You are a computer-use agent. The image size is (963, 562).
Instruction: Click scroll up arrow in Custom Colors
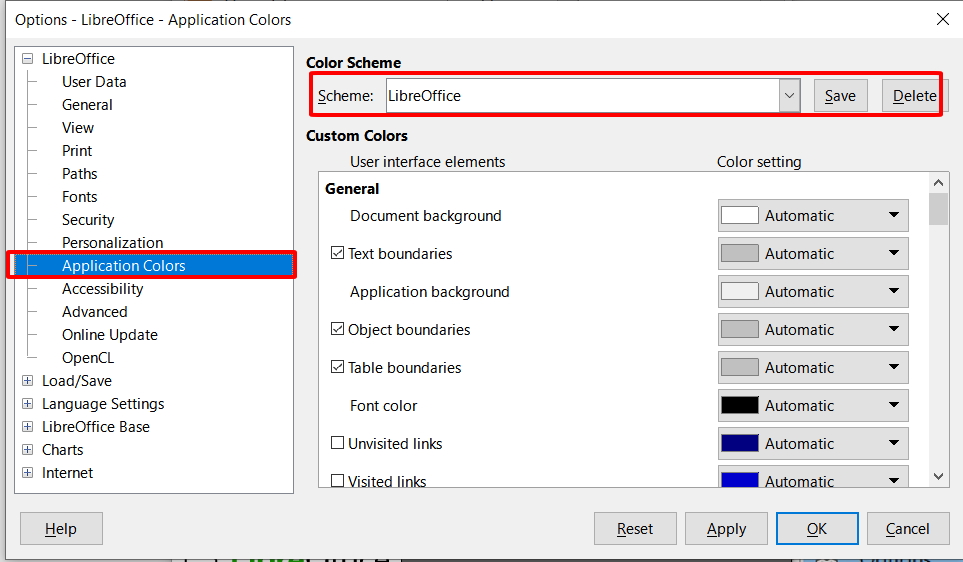[x=938, y=183]
